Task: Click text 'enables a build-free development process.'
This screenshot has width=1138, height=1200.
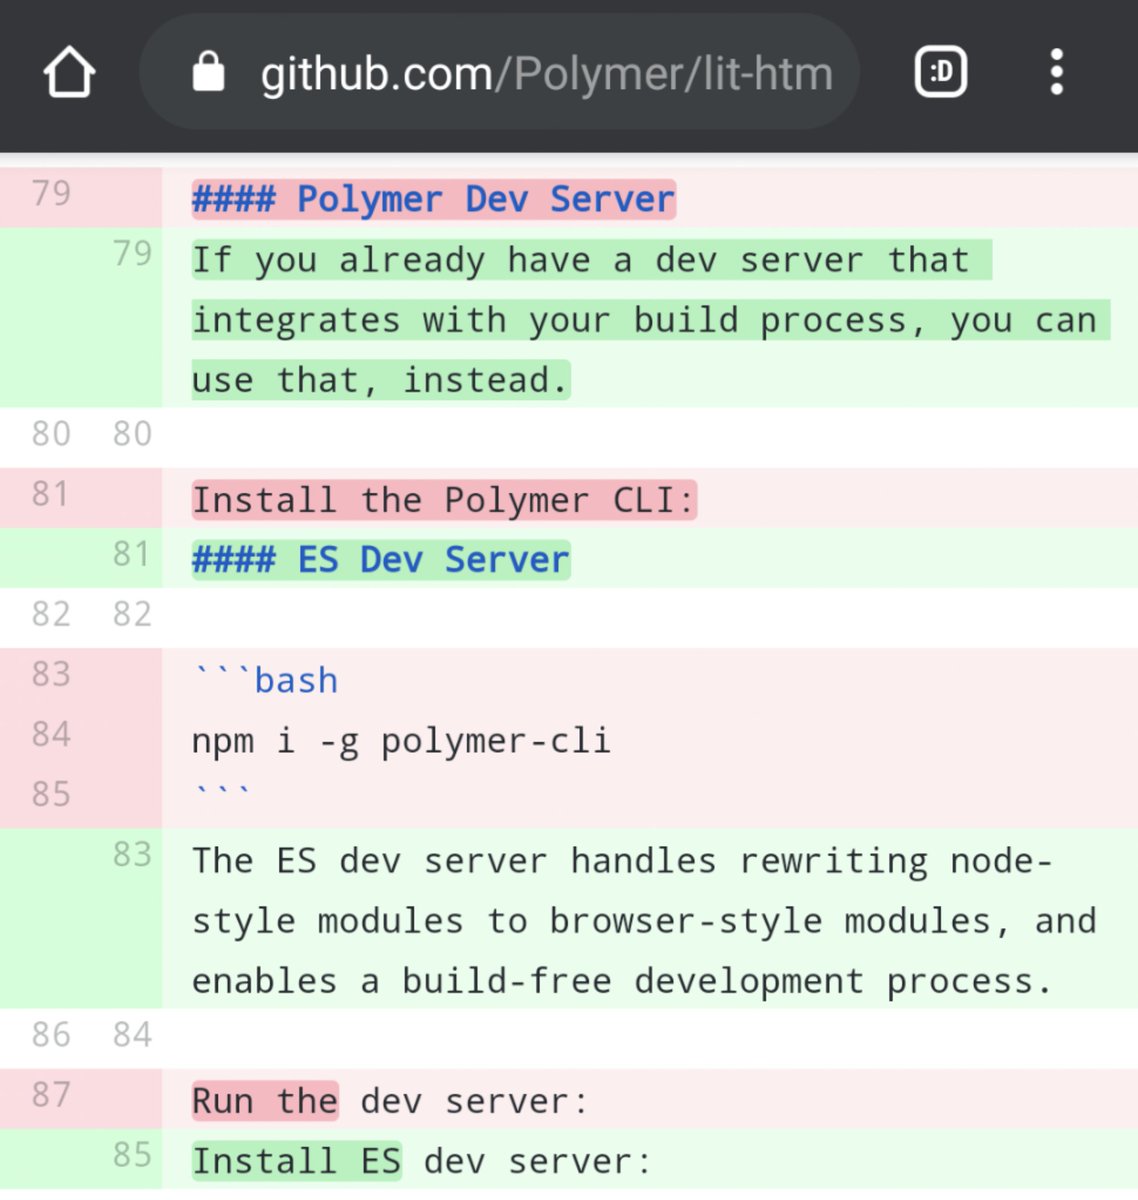Action: point(622,980)
